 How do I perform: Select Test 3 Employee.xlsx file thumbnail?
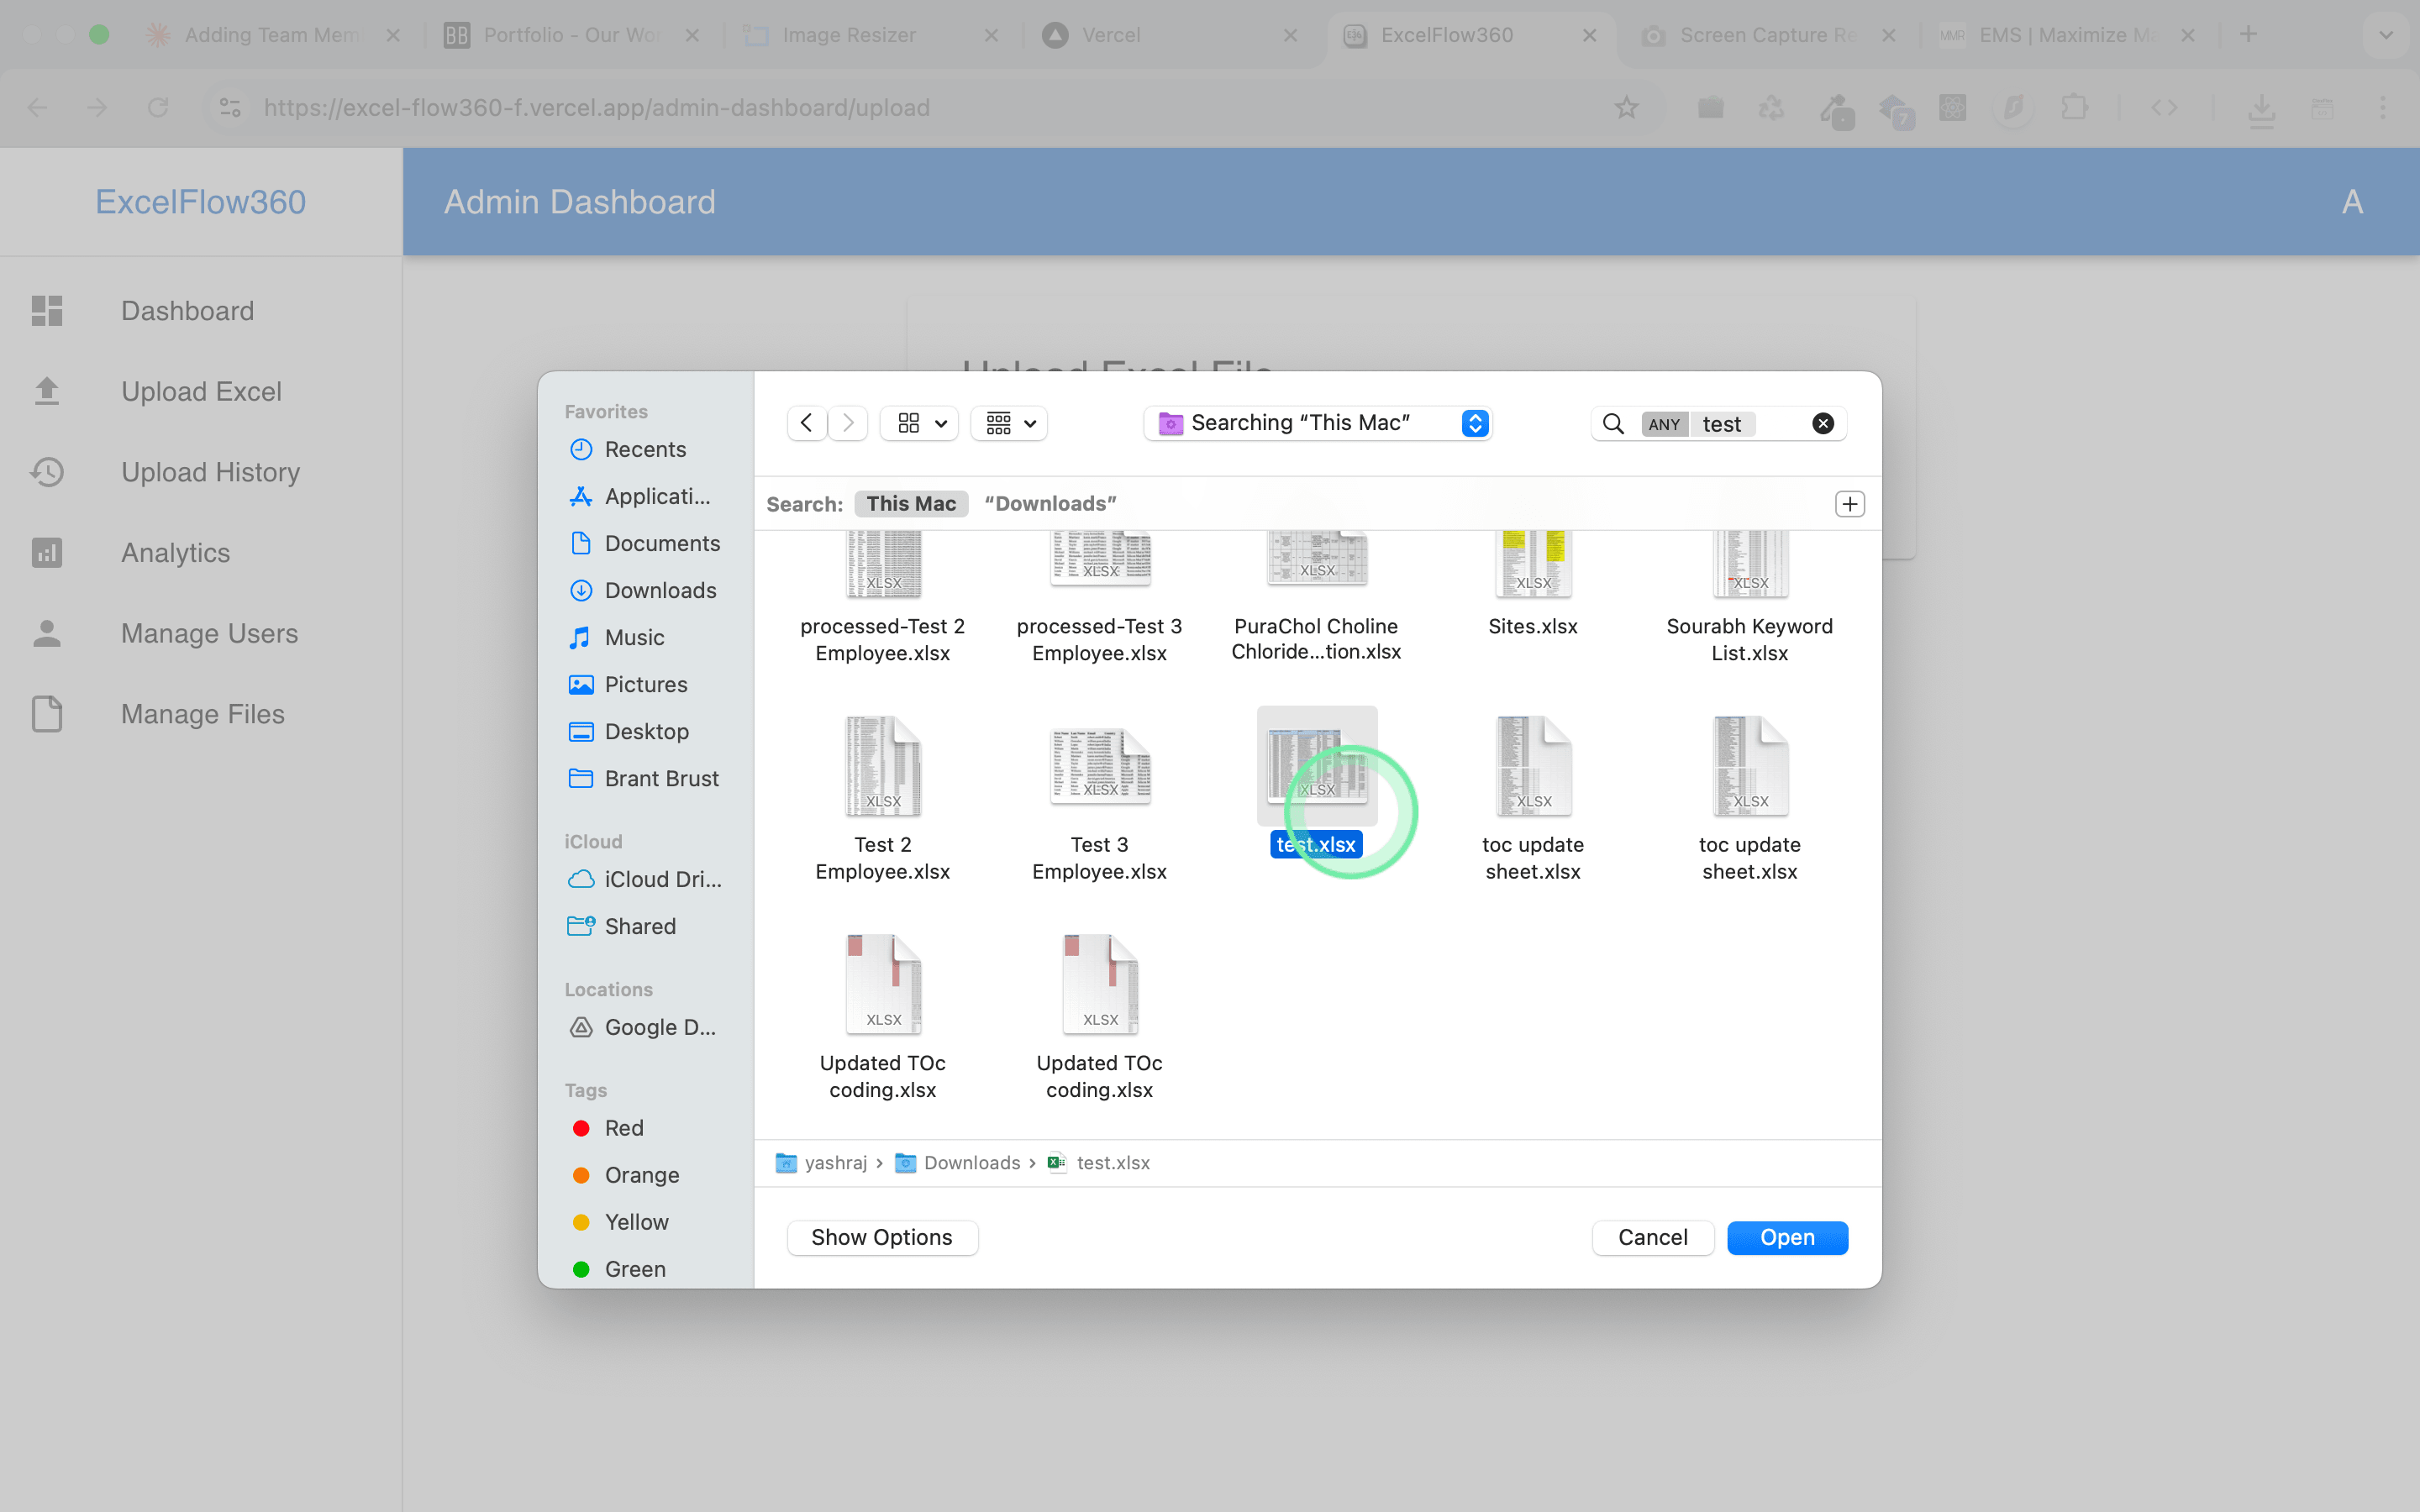point(1099,768)
